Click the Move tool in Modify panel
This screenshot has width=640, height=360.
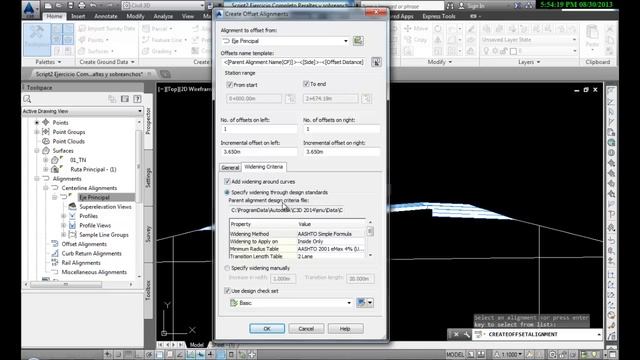pos(416,29)
